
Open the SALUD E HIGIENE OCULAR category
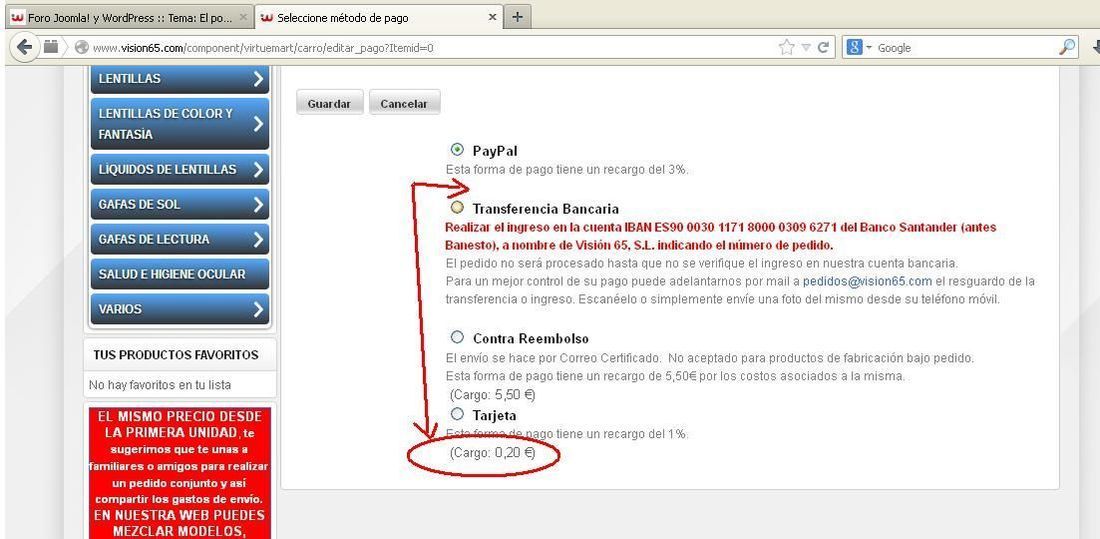coord(180,274)
